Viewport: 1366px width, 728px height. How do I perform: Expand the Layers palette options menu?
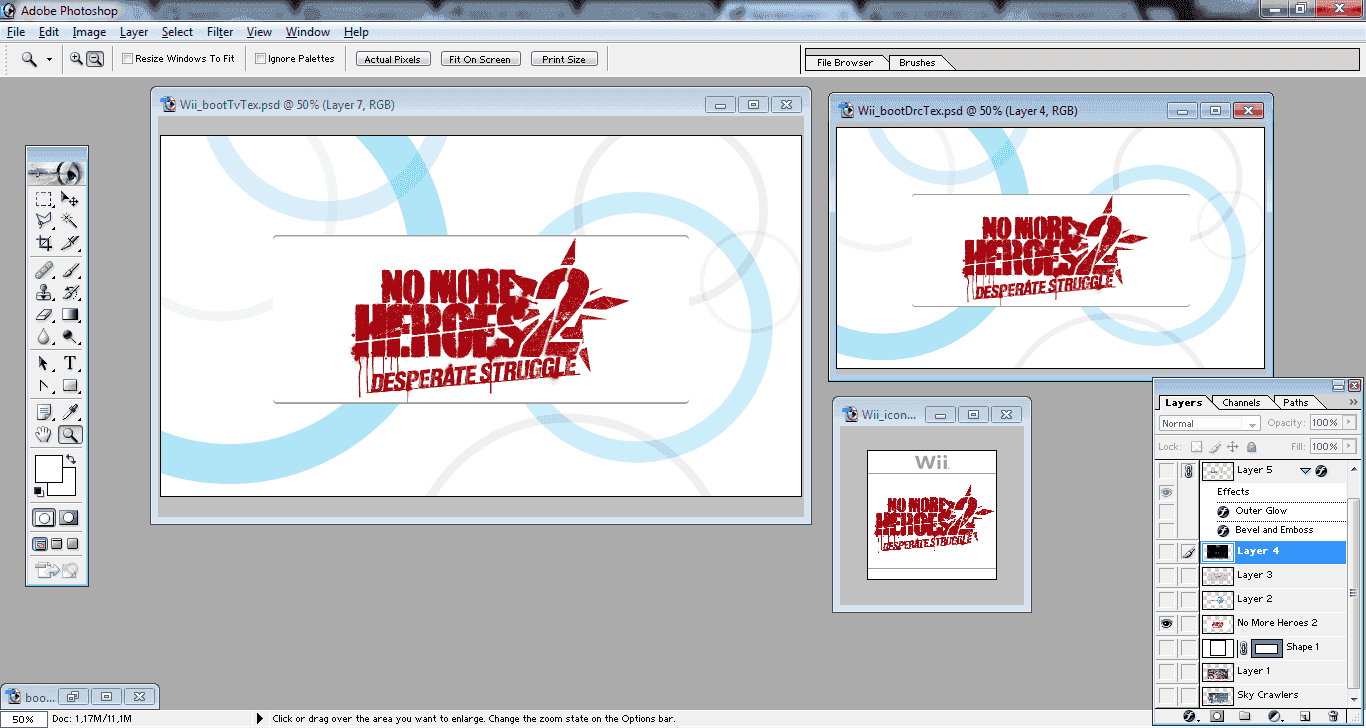[1352, 403]
